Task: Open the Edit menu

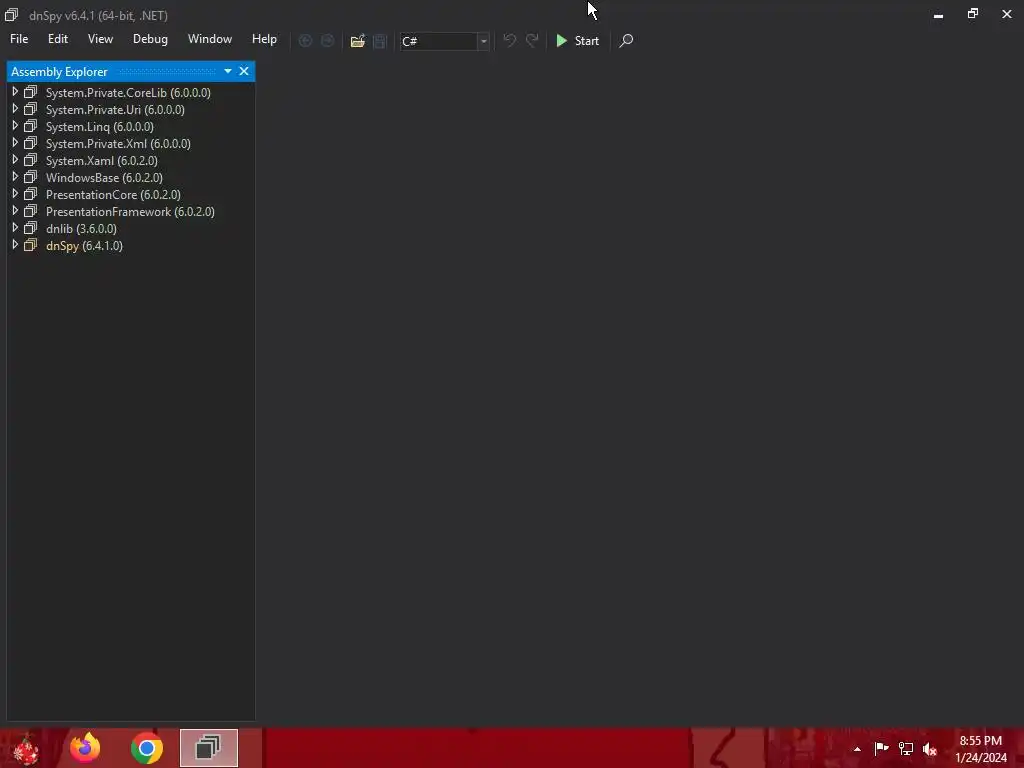Action: pyautogui.click(x=57, y=39)
